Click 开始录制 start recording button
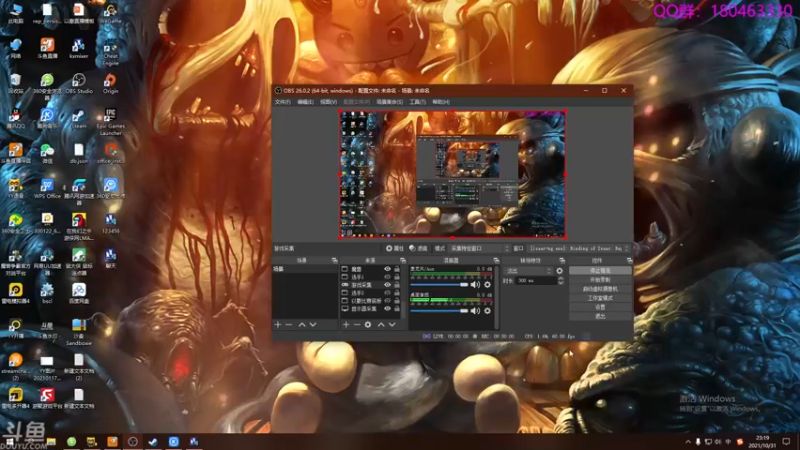This screenshot has height=450, width=800. (600, 280)
